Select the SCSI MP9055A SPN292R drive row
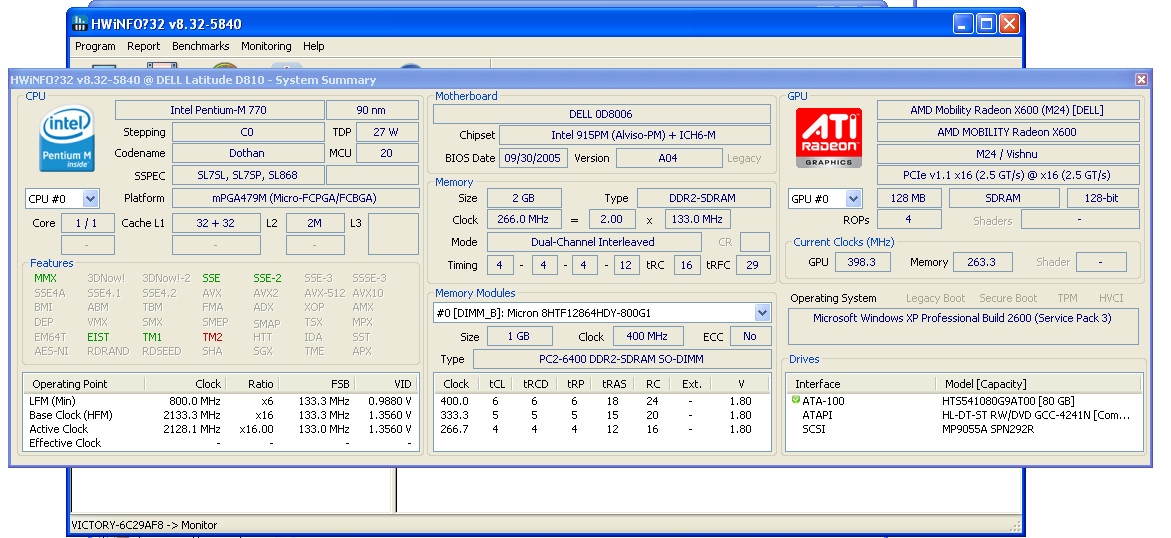 (963, 429)
